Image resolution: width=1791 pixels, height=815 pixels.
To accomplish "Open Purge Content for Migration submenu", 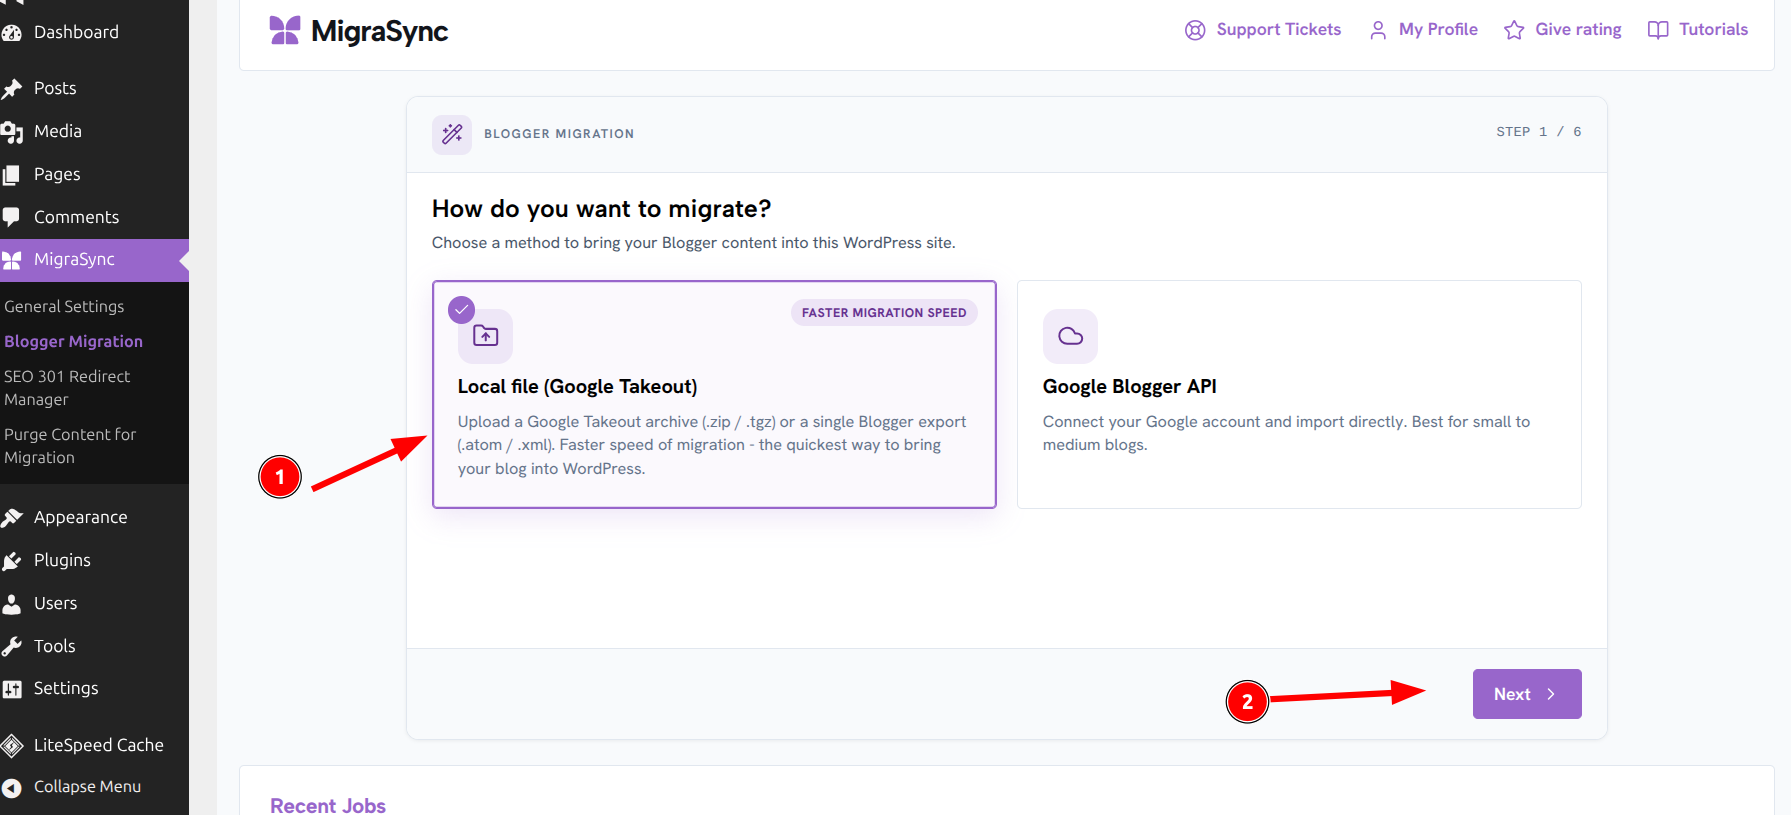I will 69,446.
